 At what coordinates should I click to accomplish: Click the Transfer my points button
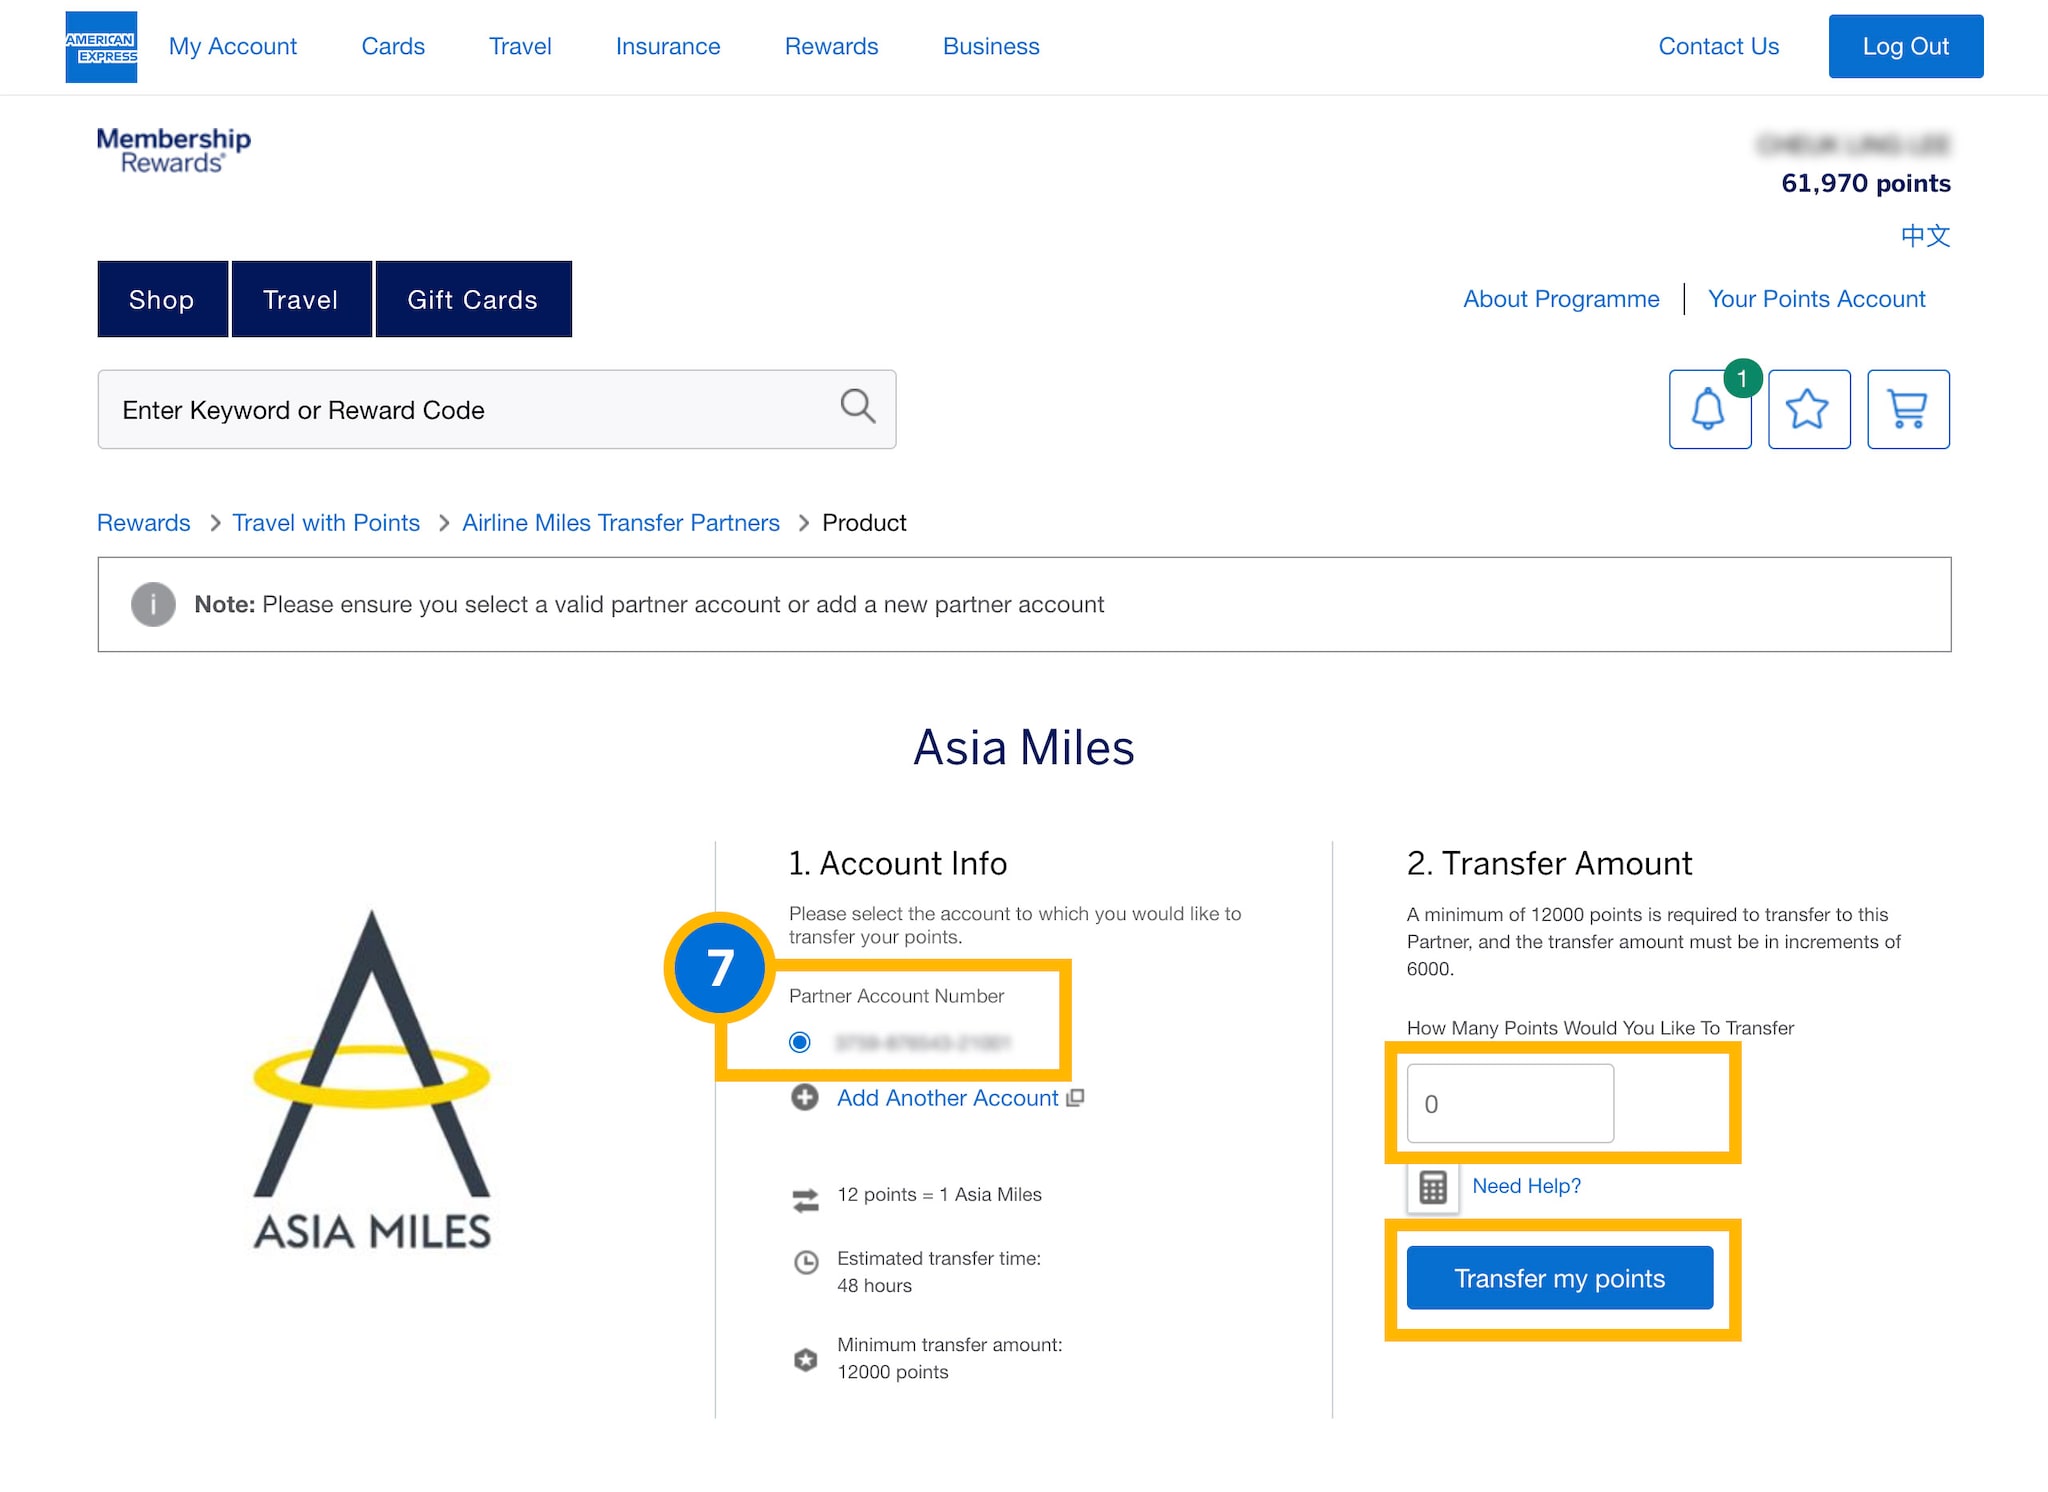1559,1278
